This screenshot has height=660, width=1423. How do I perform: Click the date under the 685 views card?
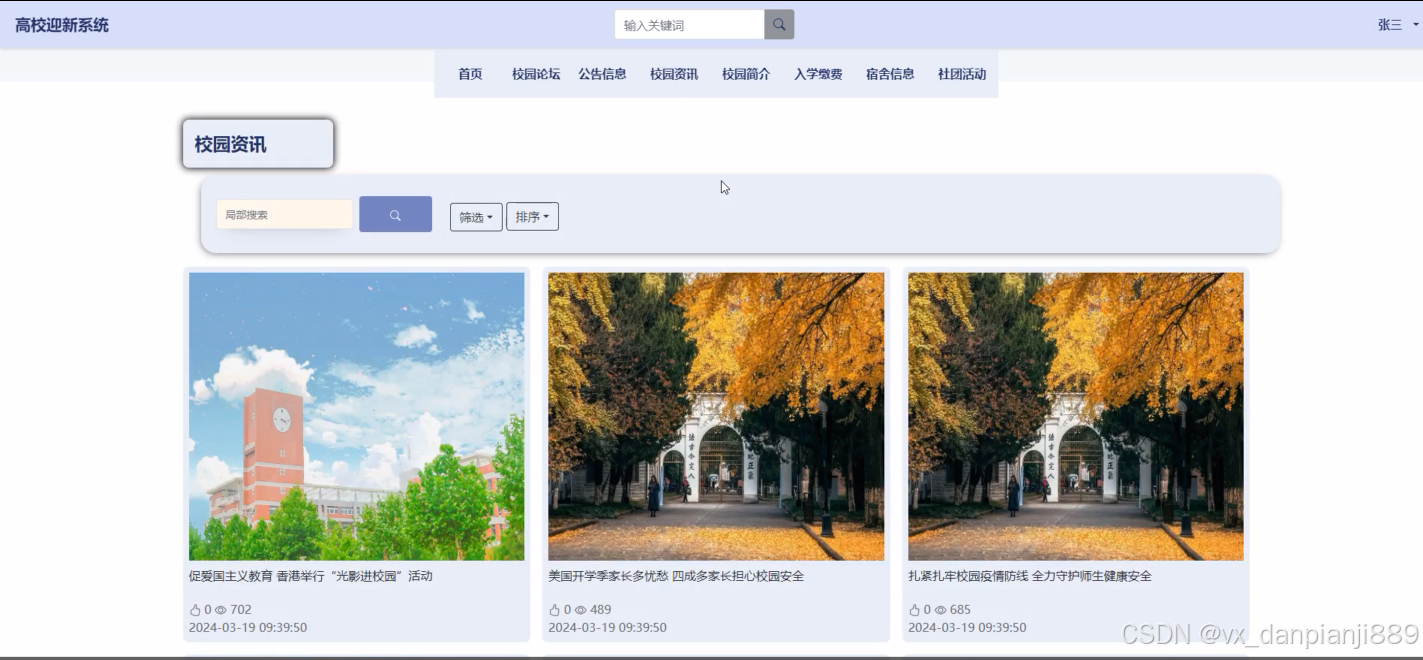click(x=967, y=628)
